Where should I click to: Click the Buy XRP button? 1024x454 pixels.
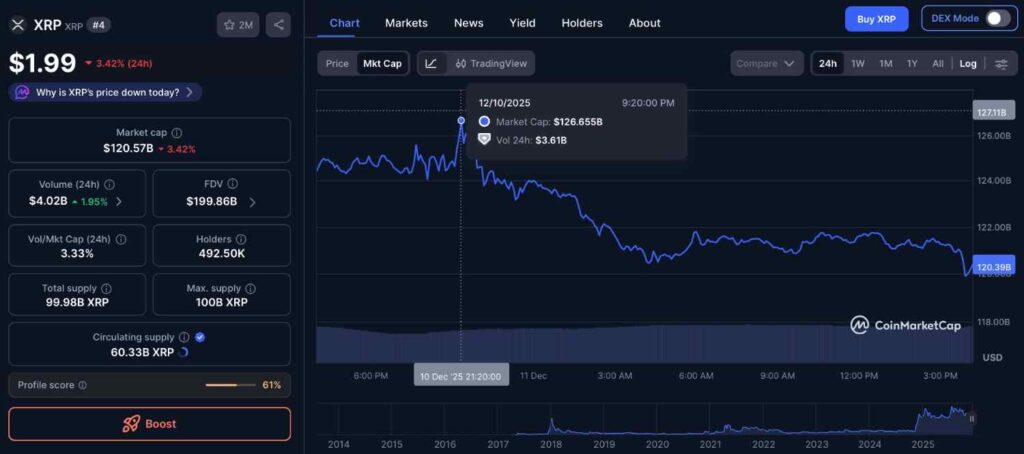click(877, 19)
